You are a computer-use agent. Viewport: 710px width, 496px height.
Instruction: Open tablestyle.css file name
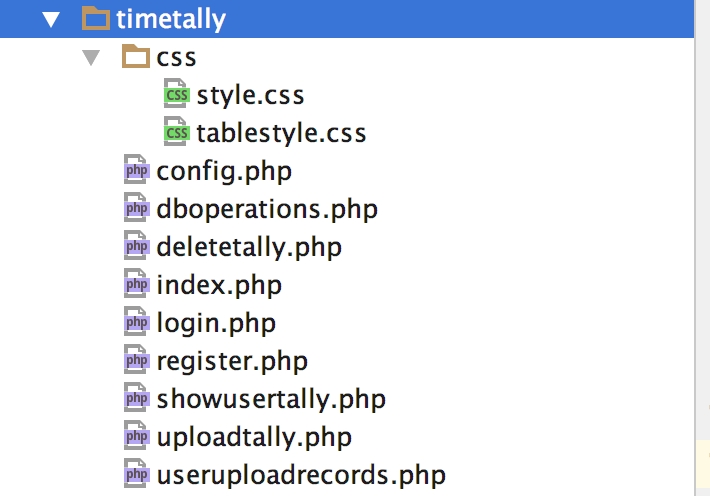tap(281, 133)
